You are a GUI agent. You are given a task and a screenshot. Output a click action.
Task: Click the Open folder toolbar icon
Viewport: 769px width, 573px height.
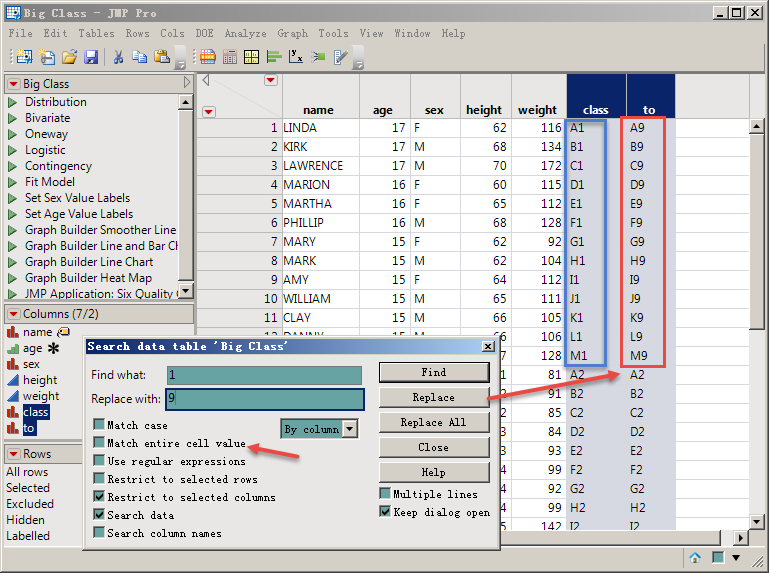click(x=69, y=57)
